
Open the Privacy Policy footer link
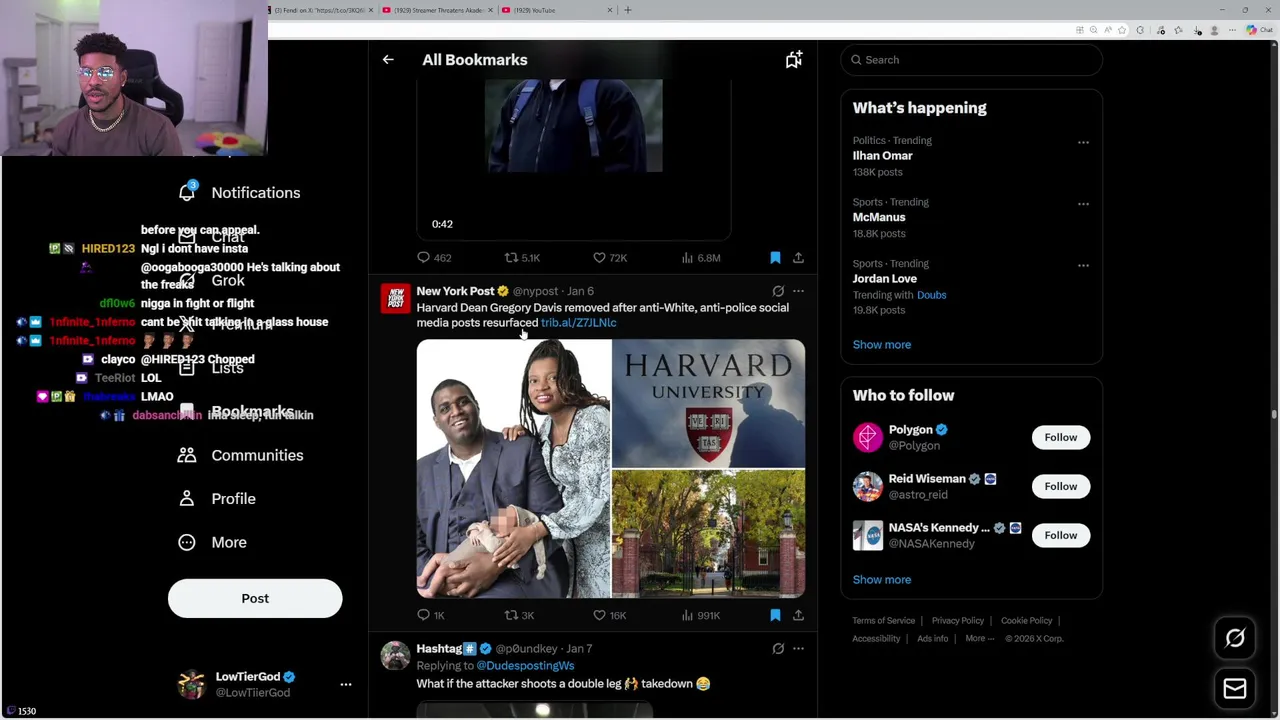click(958, 621)
